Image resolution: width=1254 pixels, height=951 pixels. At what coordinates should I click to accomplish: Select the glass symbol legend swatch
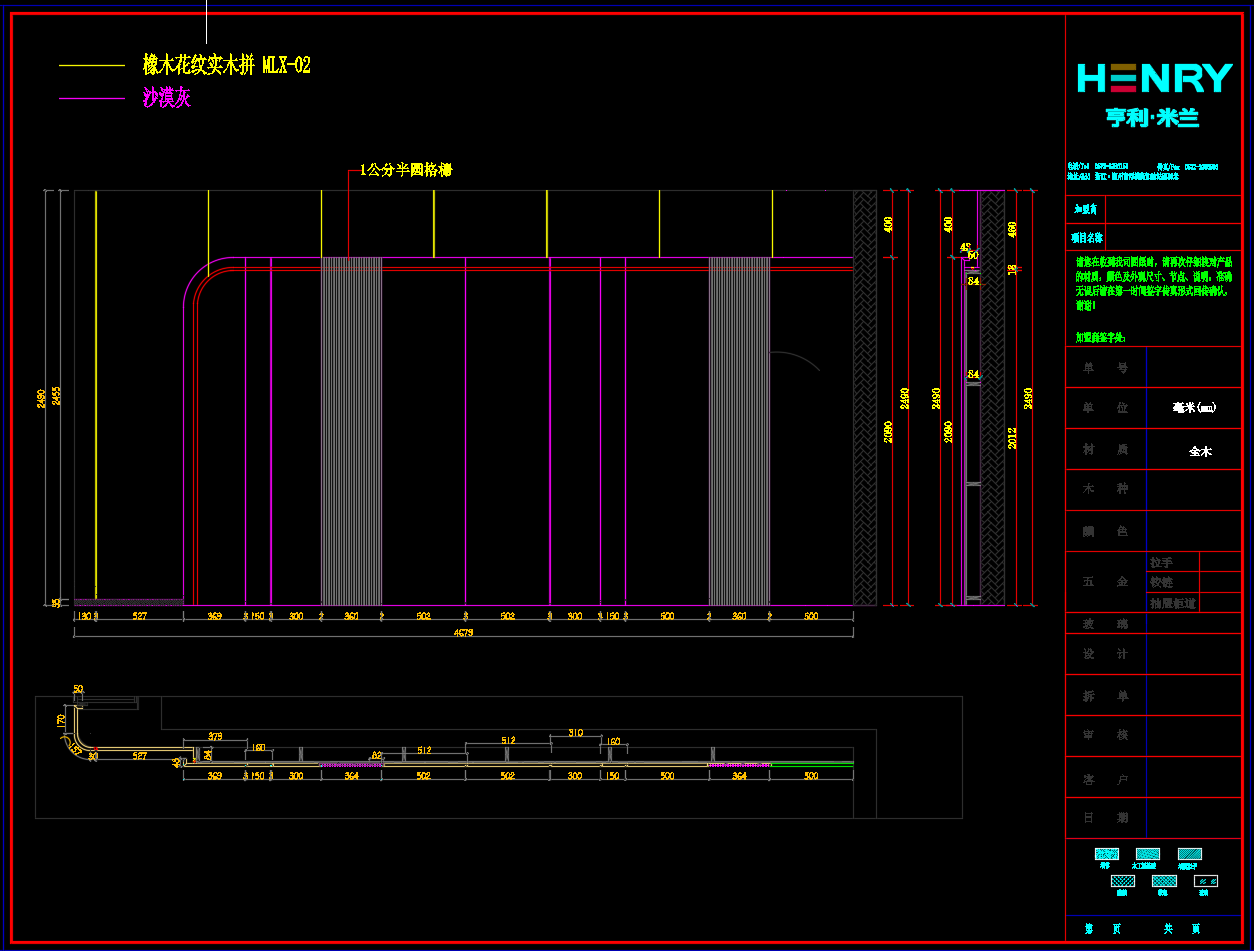click(1206, 881)
